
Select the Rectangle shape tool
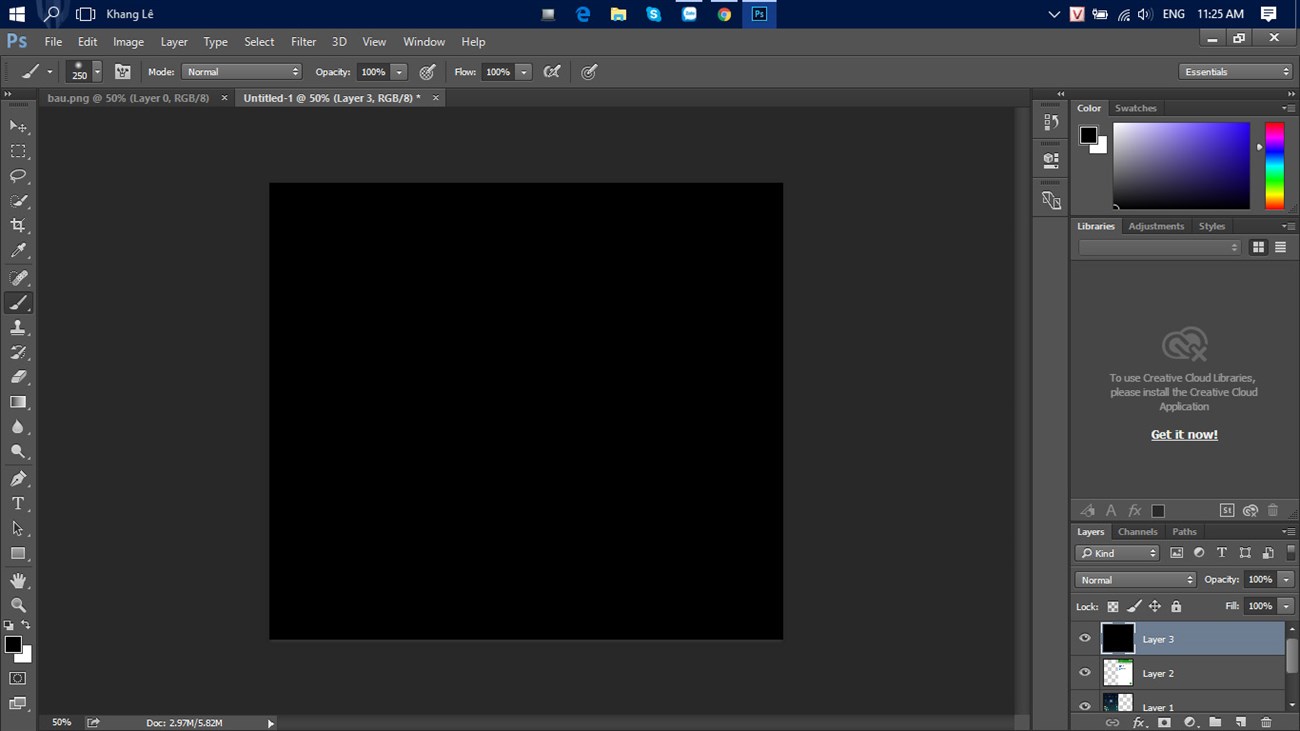tap(18, 554)
